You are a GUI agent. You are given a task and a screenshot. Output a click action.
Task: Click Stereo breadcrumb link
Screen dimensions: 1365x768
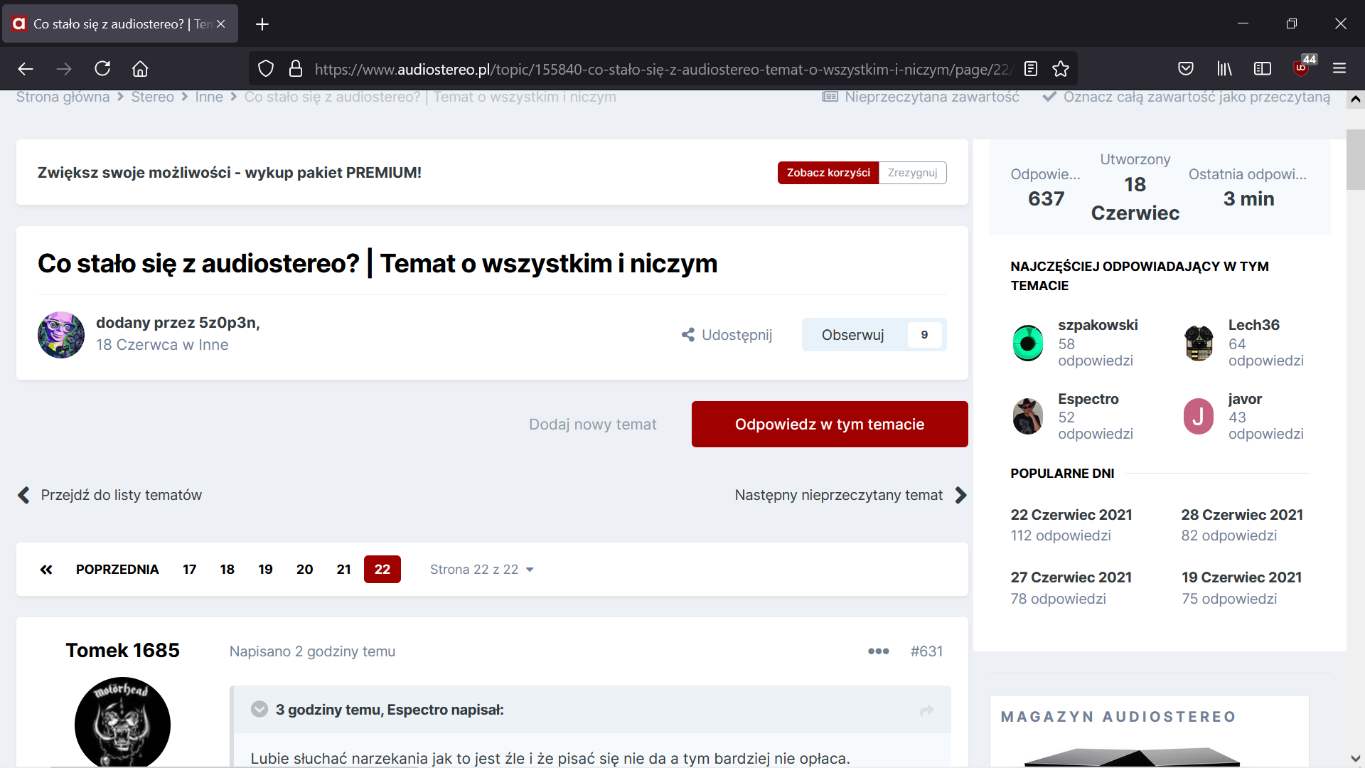(152, 97)
